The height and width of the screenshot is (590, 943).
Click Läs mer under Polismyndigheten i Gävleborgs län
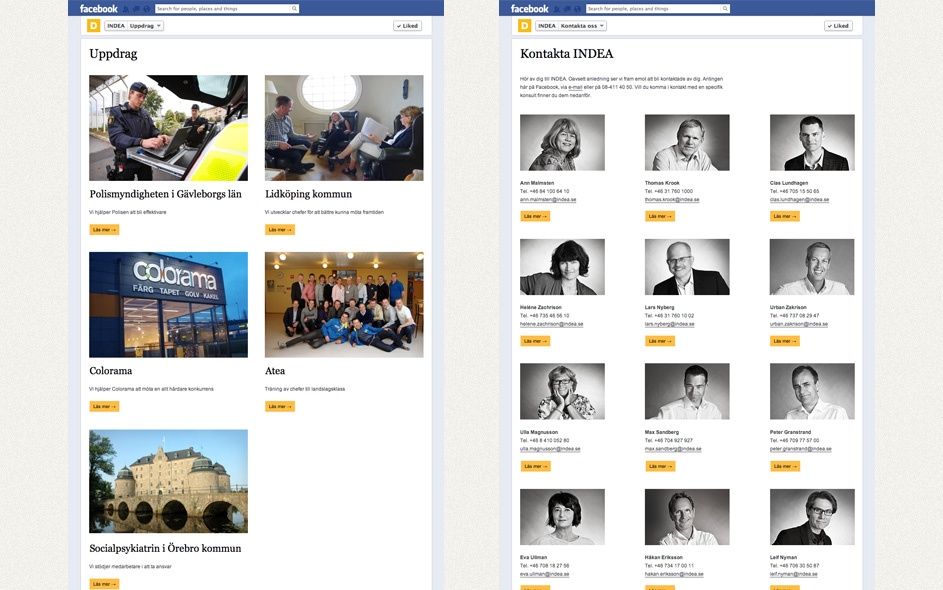pos(104,230)
